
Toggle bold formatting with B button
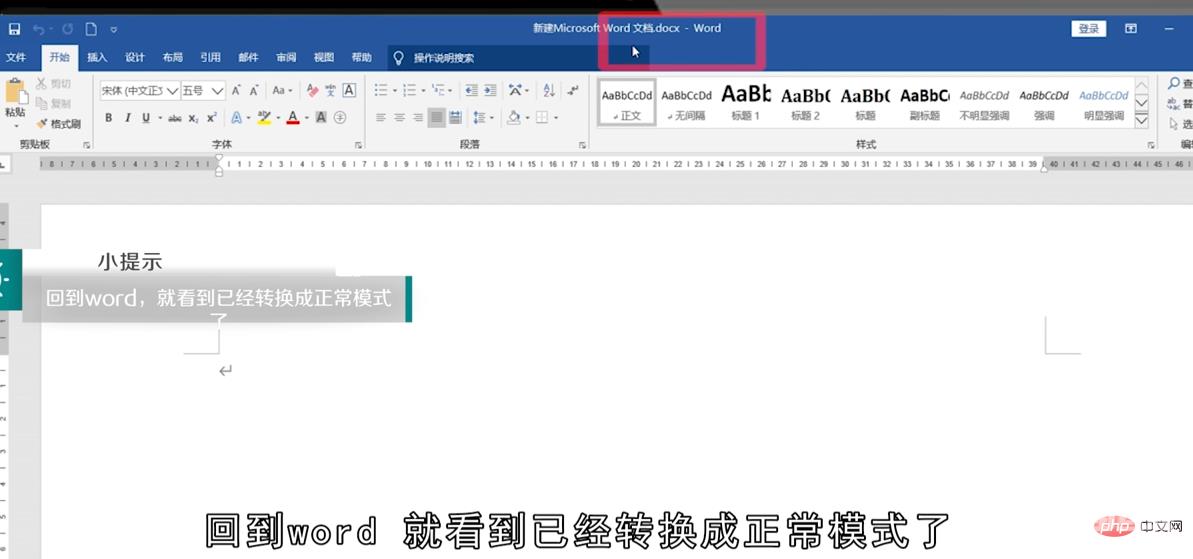[108, 118]
